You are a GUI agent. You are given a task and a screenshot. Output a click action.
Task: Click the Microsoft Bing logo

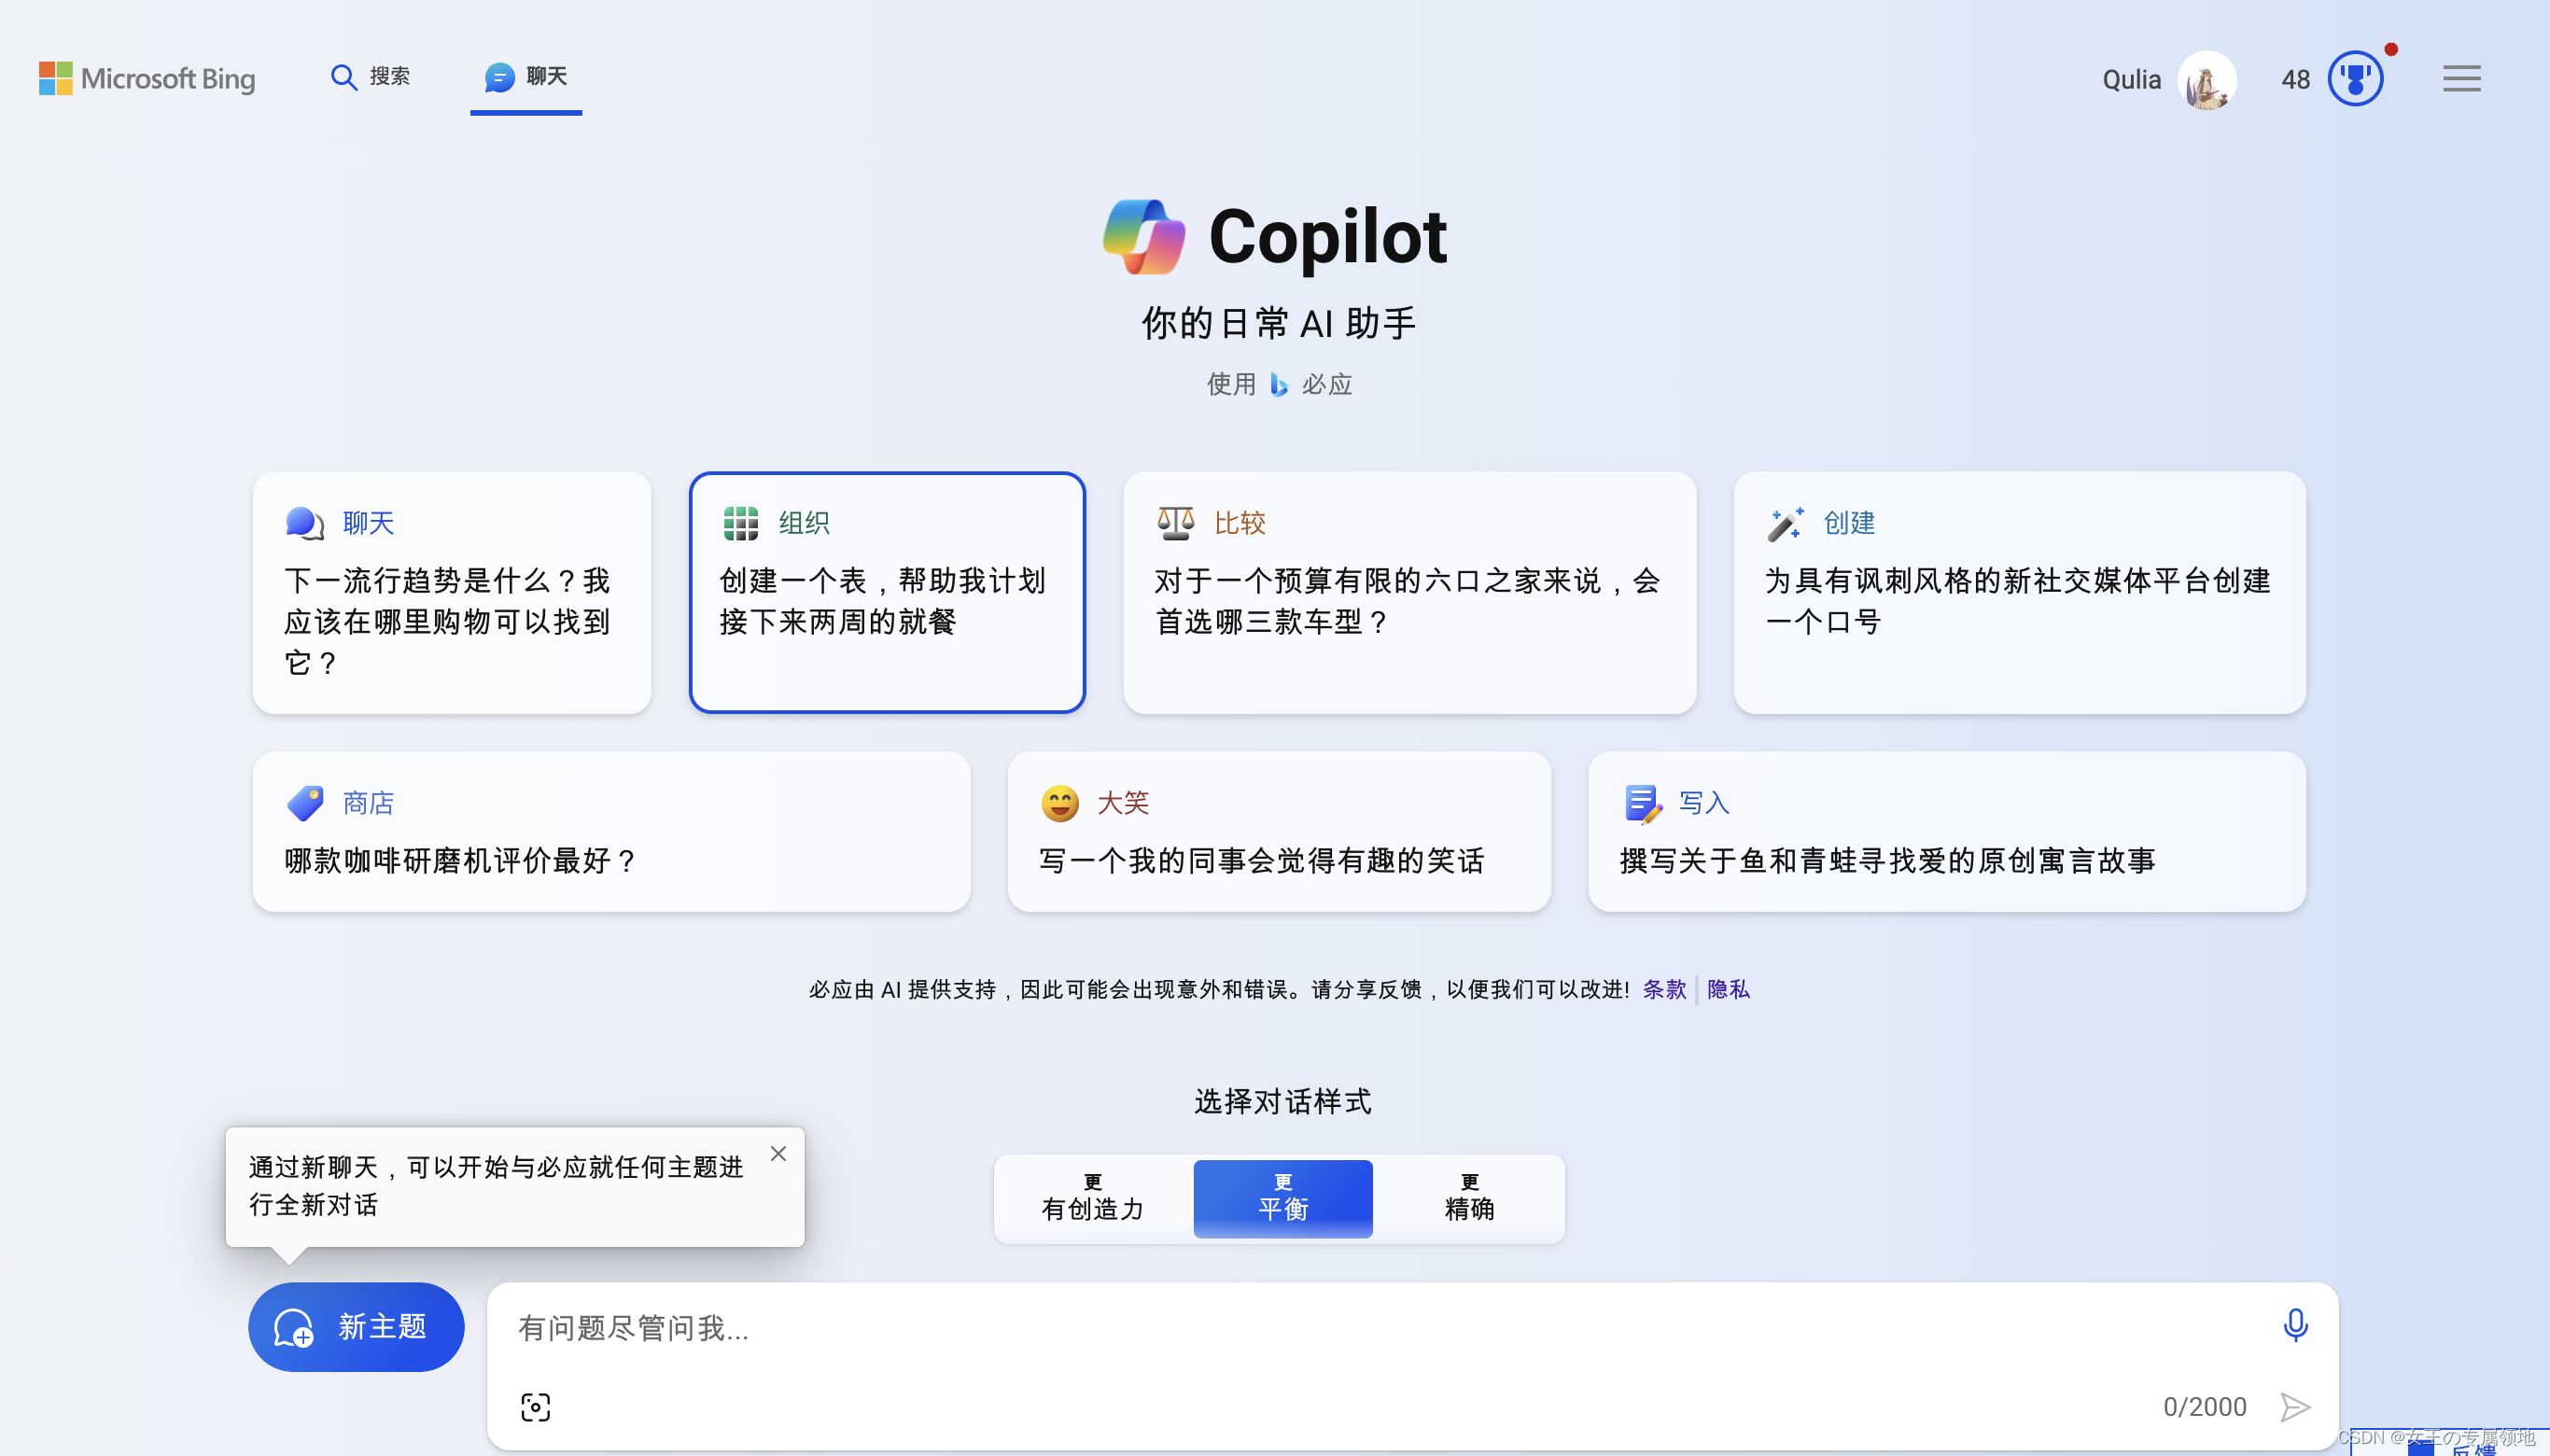[147, 79]
